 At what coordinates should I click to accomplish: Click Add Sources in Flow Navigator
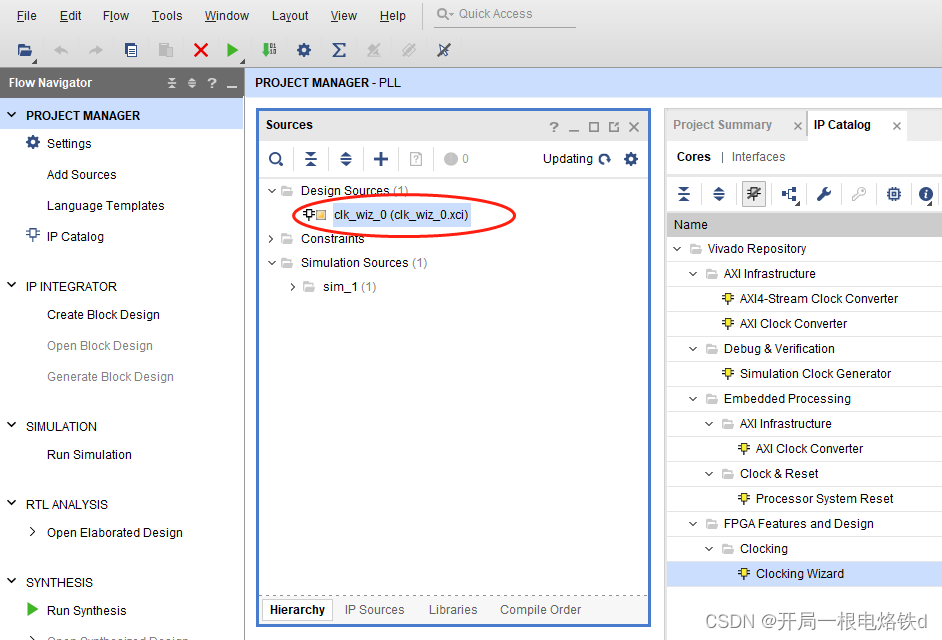pos(82,175)
